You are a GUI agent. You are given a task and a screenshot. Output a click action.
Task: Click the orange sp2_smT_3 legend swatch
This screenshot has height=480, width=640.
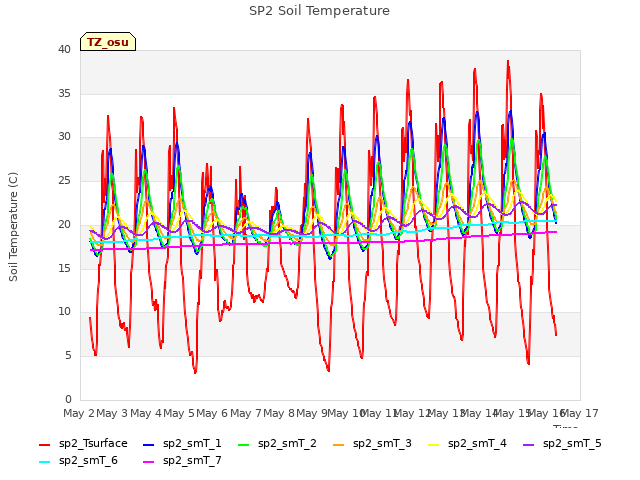coord(339,444)
